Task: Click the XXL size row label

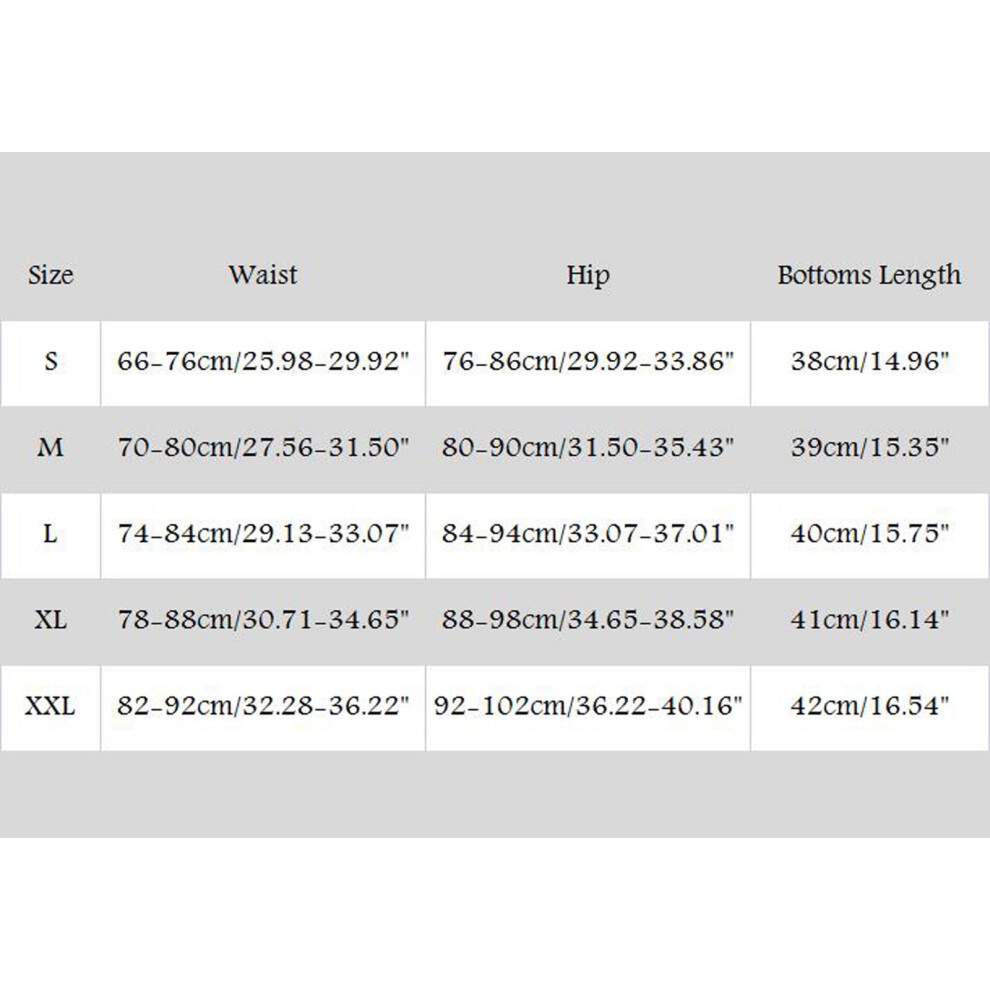Action: [x=51, y=707]
